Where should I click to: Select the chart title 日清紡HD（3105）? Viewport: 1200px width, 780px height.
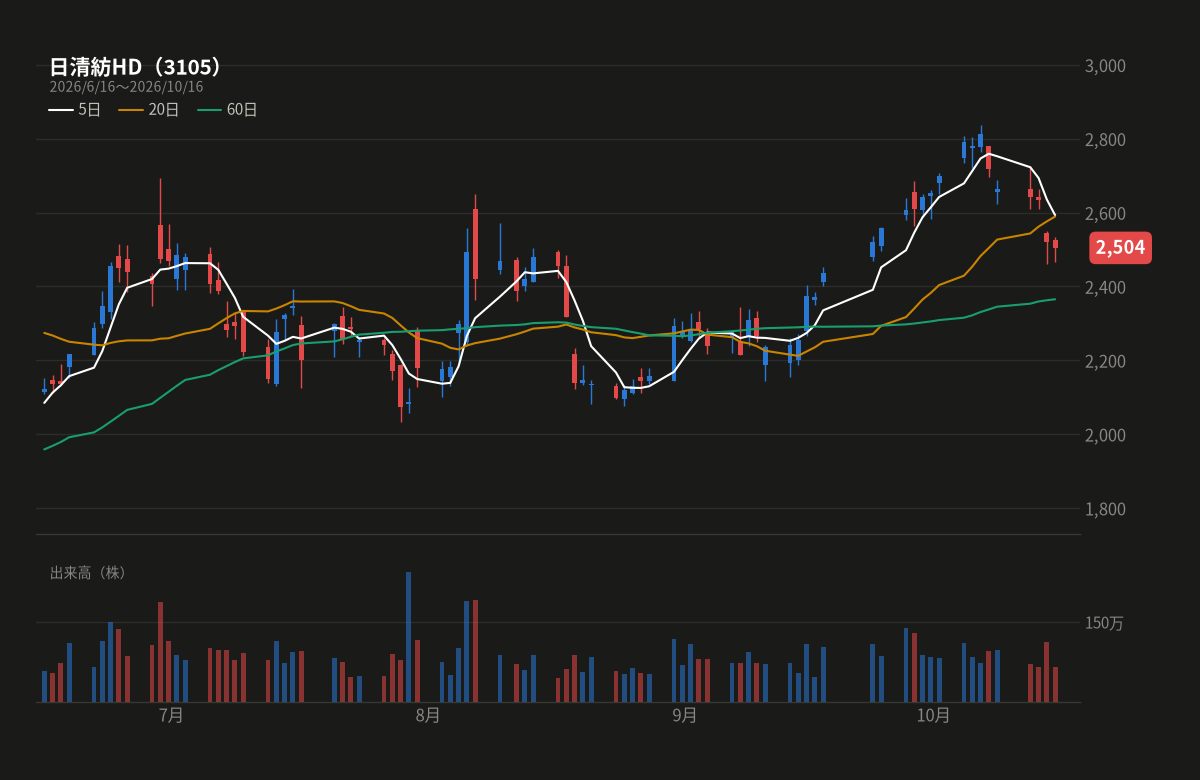(x=136, y=67)
